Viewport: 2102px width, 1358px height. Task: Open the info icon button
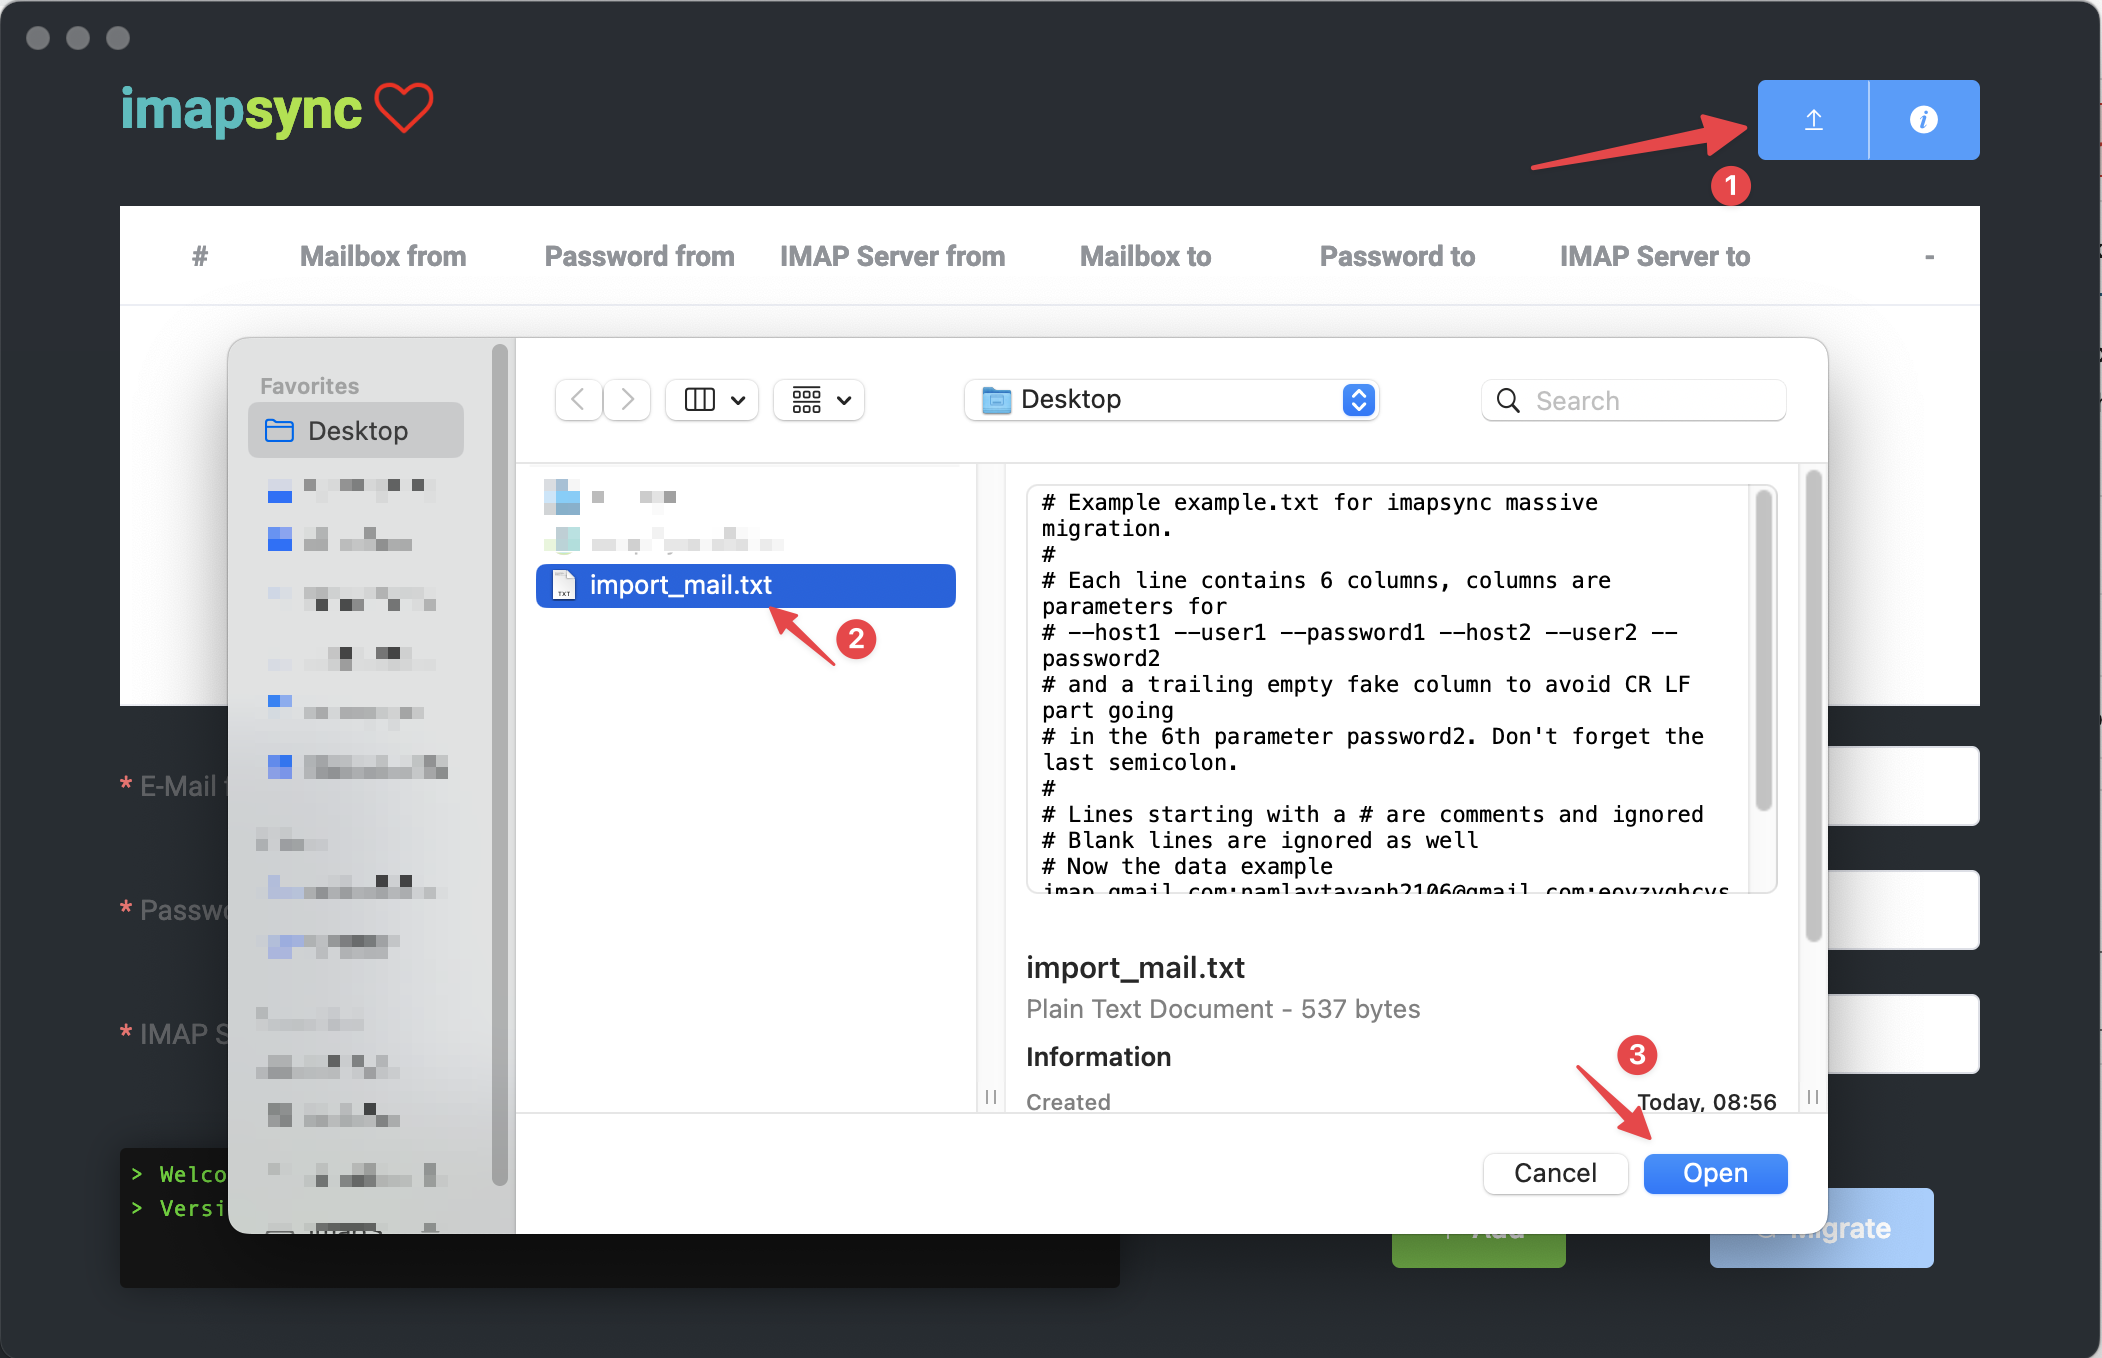point(1924,120)
